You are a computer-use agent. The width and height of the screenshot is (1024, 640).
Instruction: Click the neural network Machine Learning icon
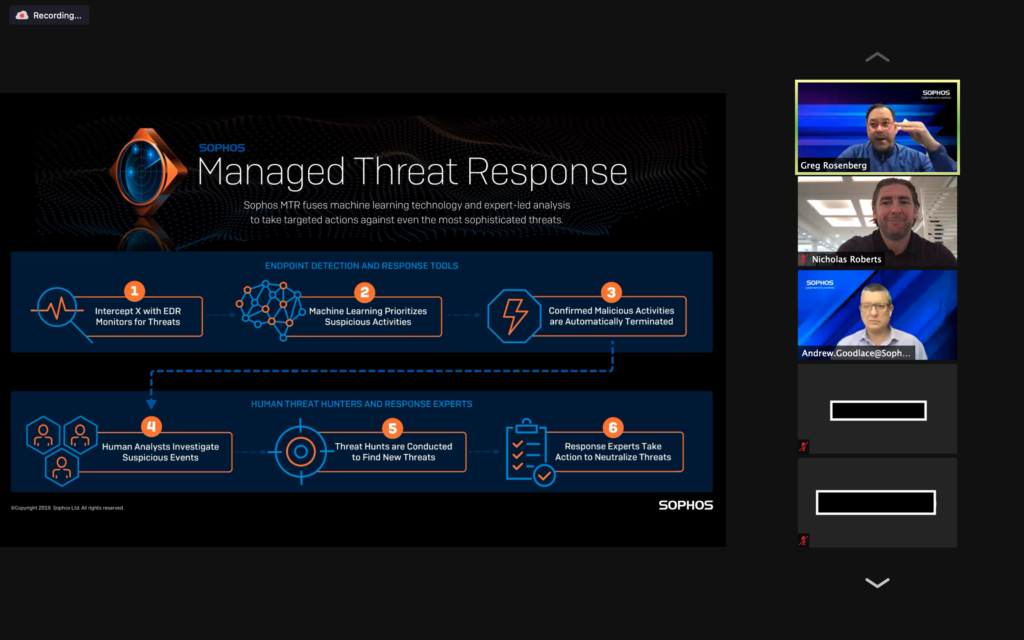tap(270, 310)
